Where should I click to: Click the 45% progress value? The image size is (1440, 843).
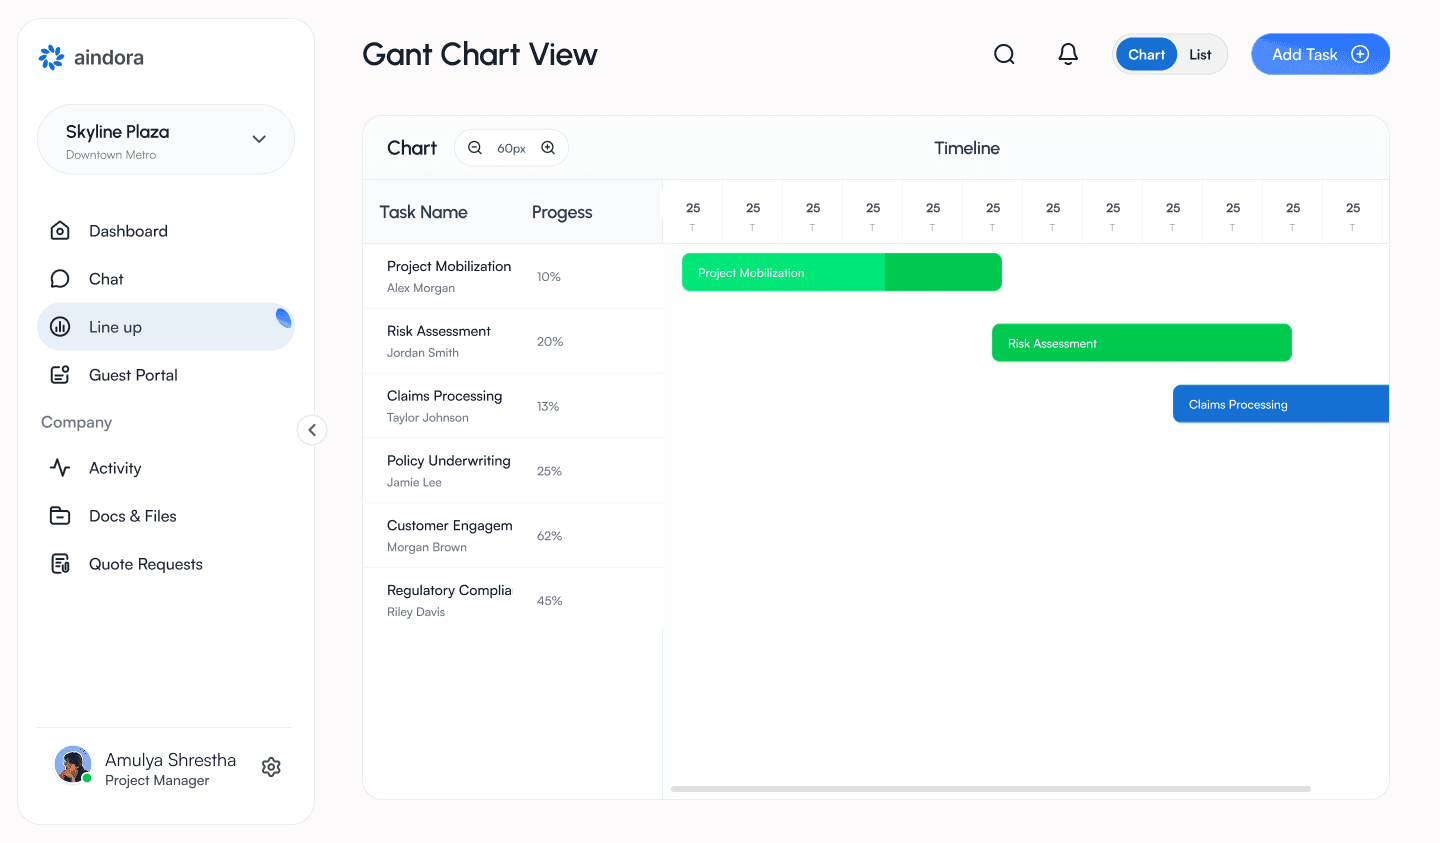[x=550, y=601]
